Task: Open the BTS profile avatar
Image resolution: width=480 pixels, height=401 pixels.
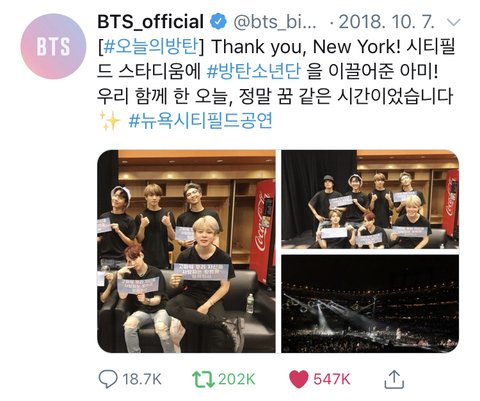Action: point(53,46)
